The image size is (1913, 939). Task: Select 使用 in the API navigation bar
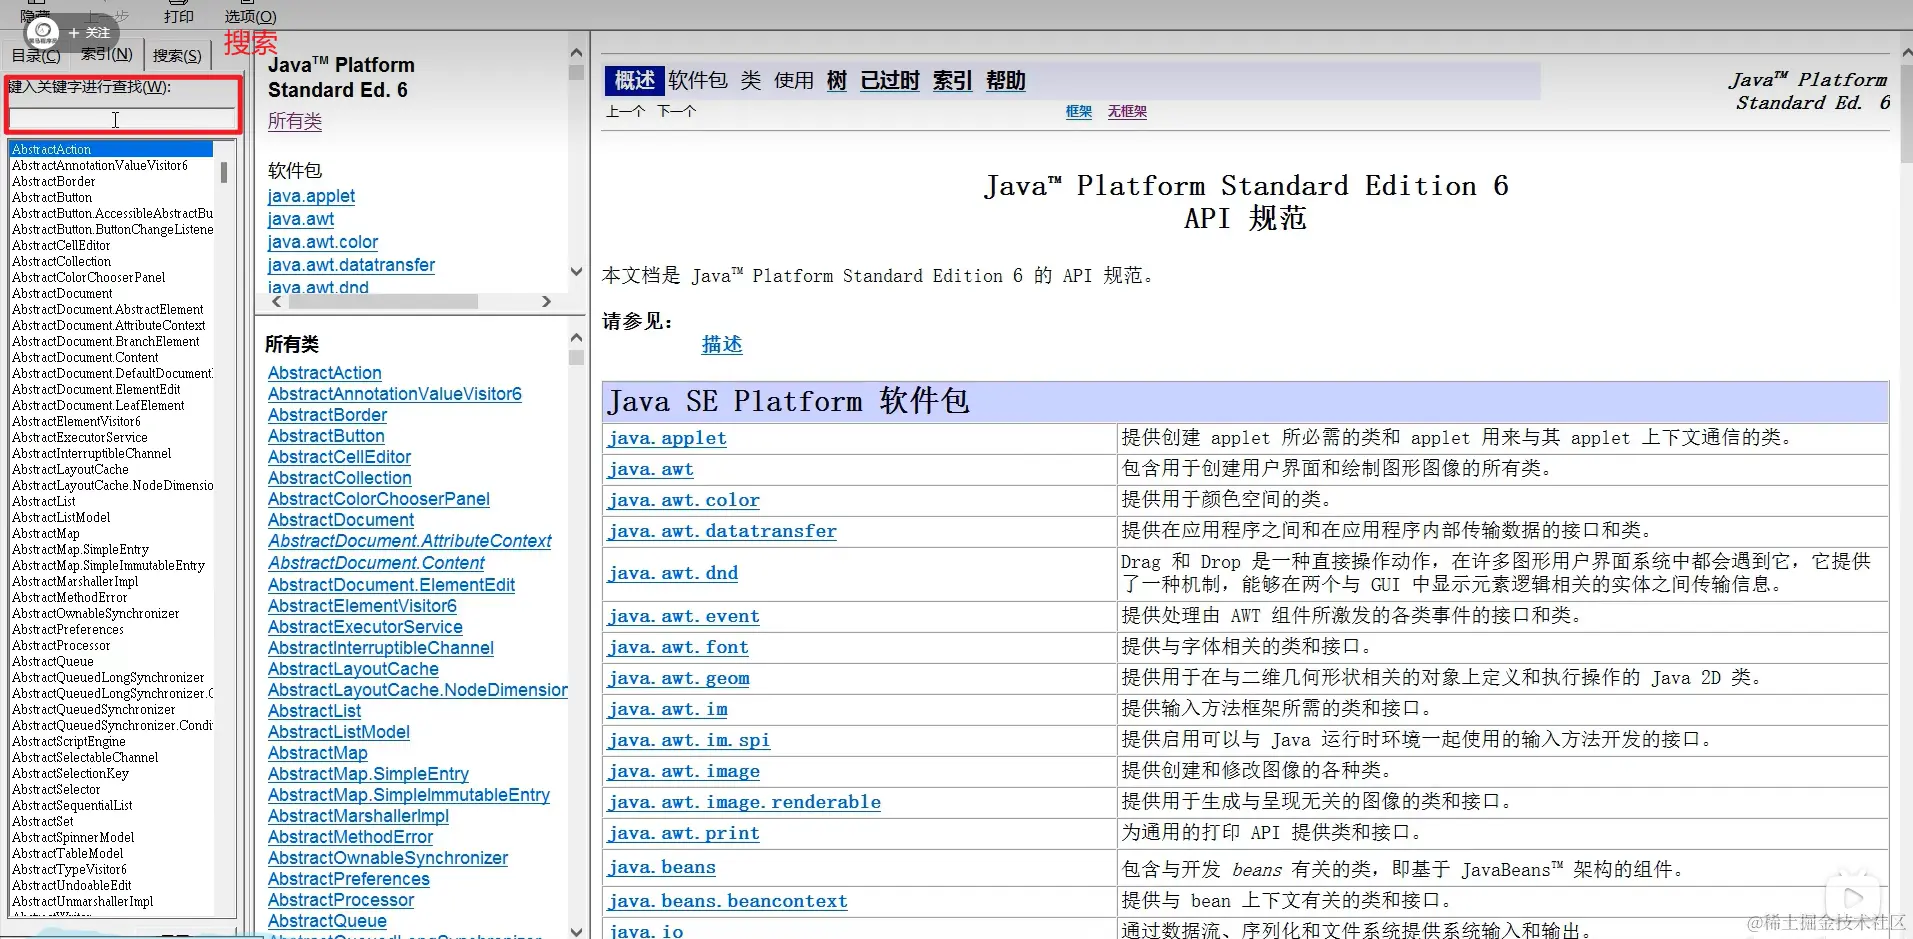[794, 80]
